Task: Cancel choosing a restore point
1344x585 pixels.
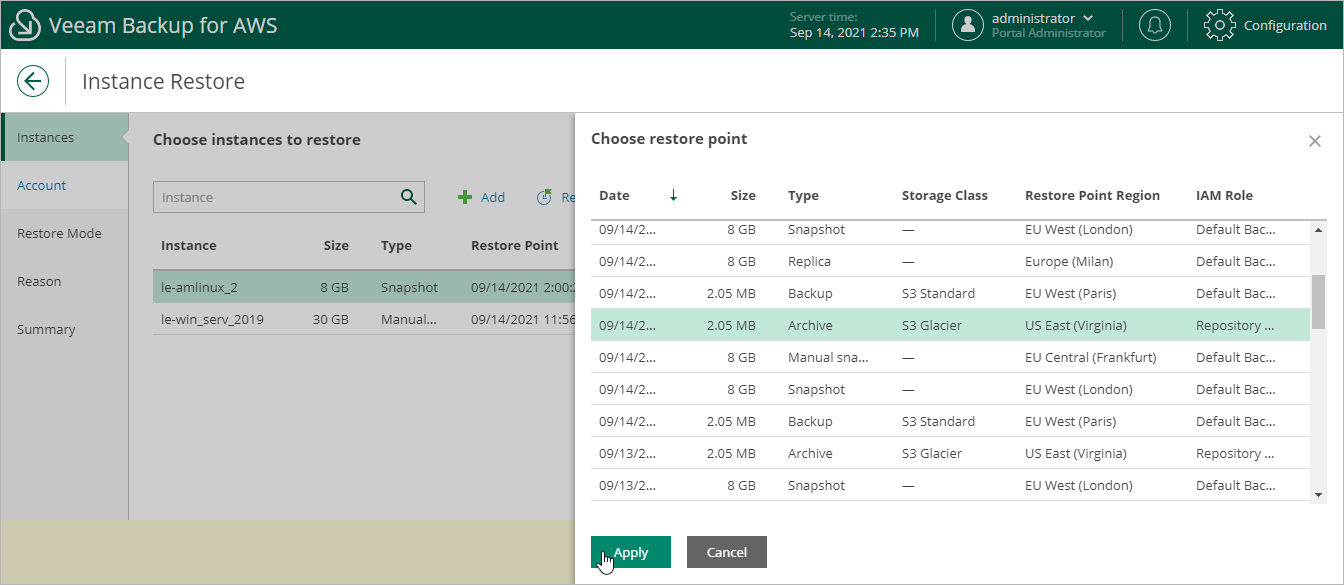Action: coord(726,551)
